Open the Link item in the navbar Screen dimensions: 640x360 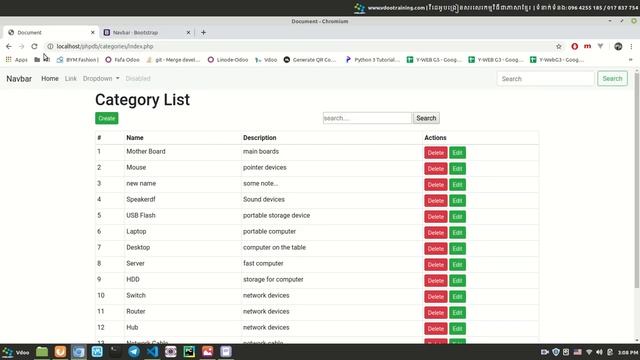tap(71, 78)
